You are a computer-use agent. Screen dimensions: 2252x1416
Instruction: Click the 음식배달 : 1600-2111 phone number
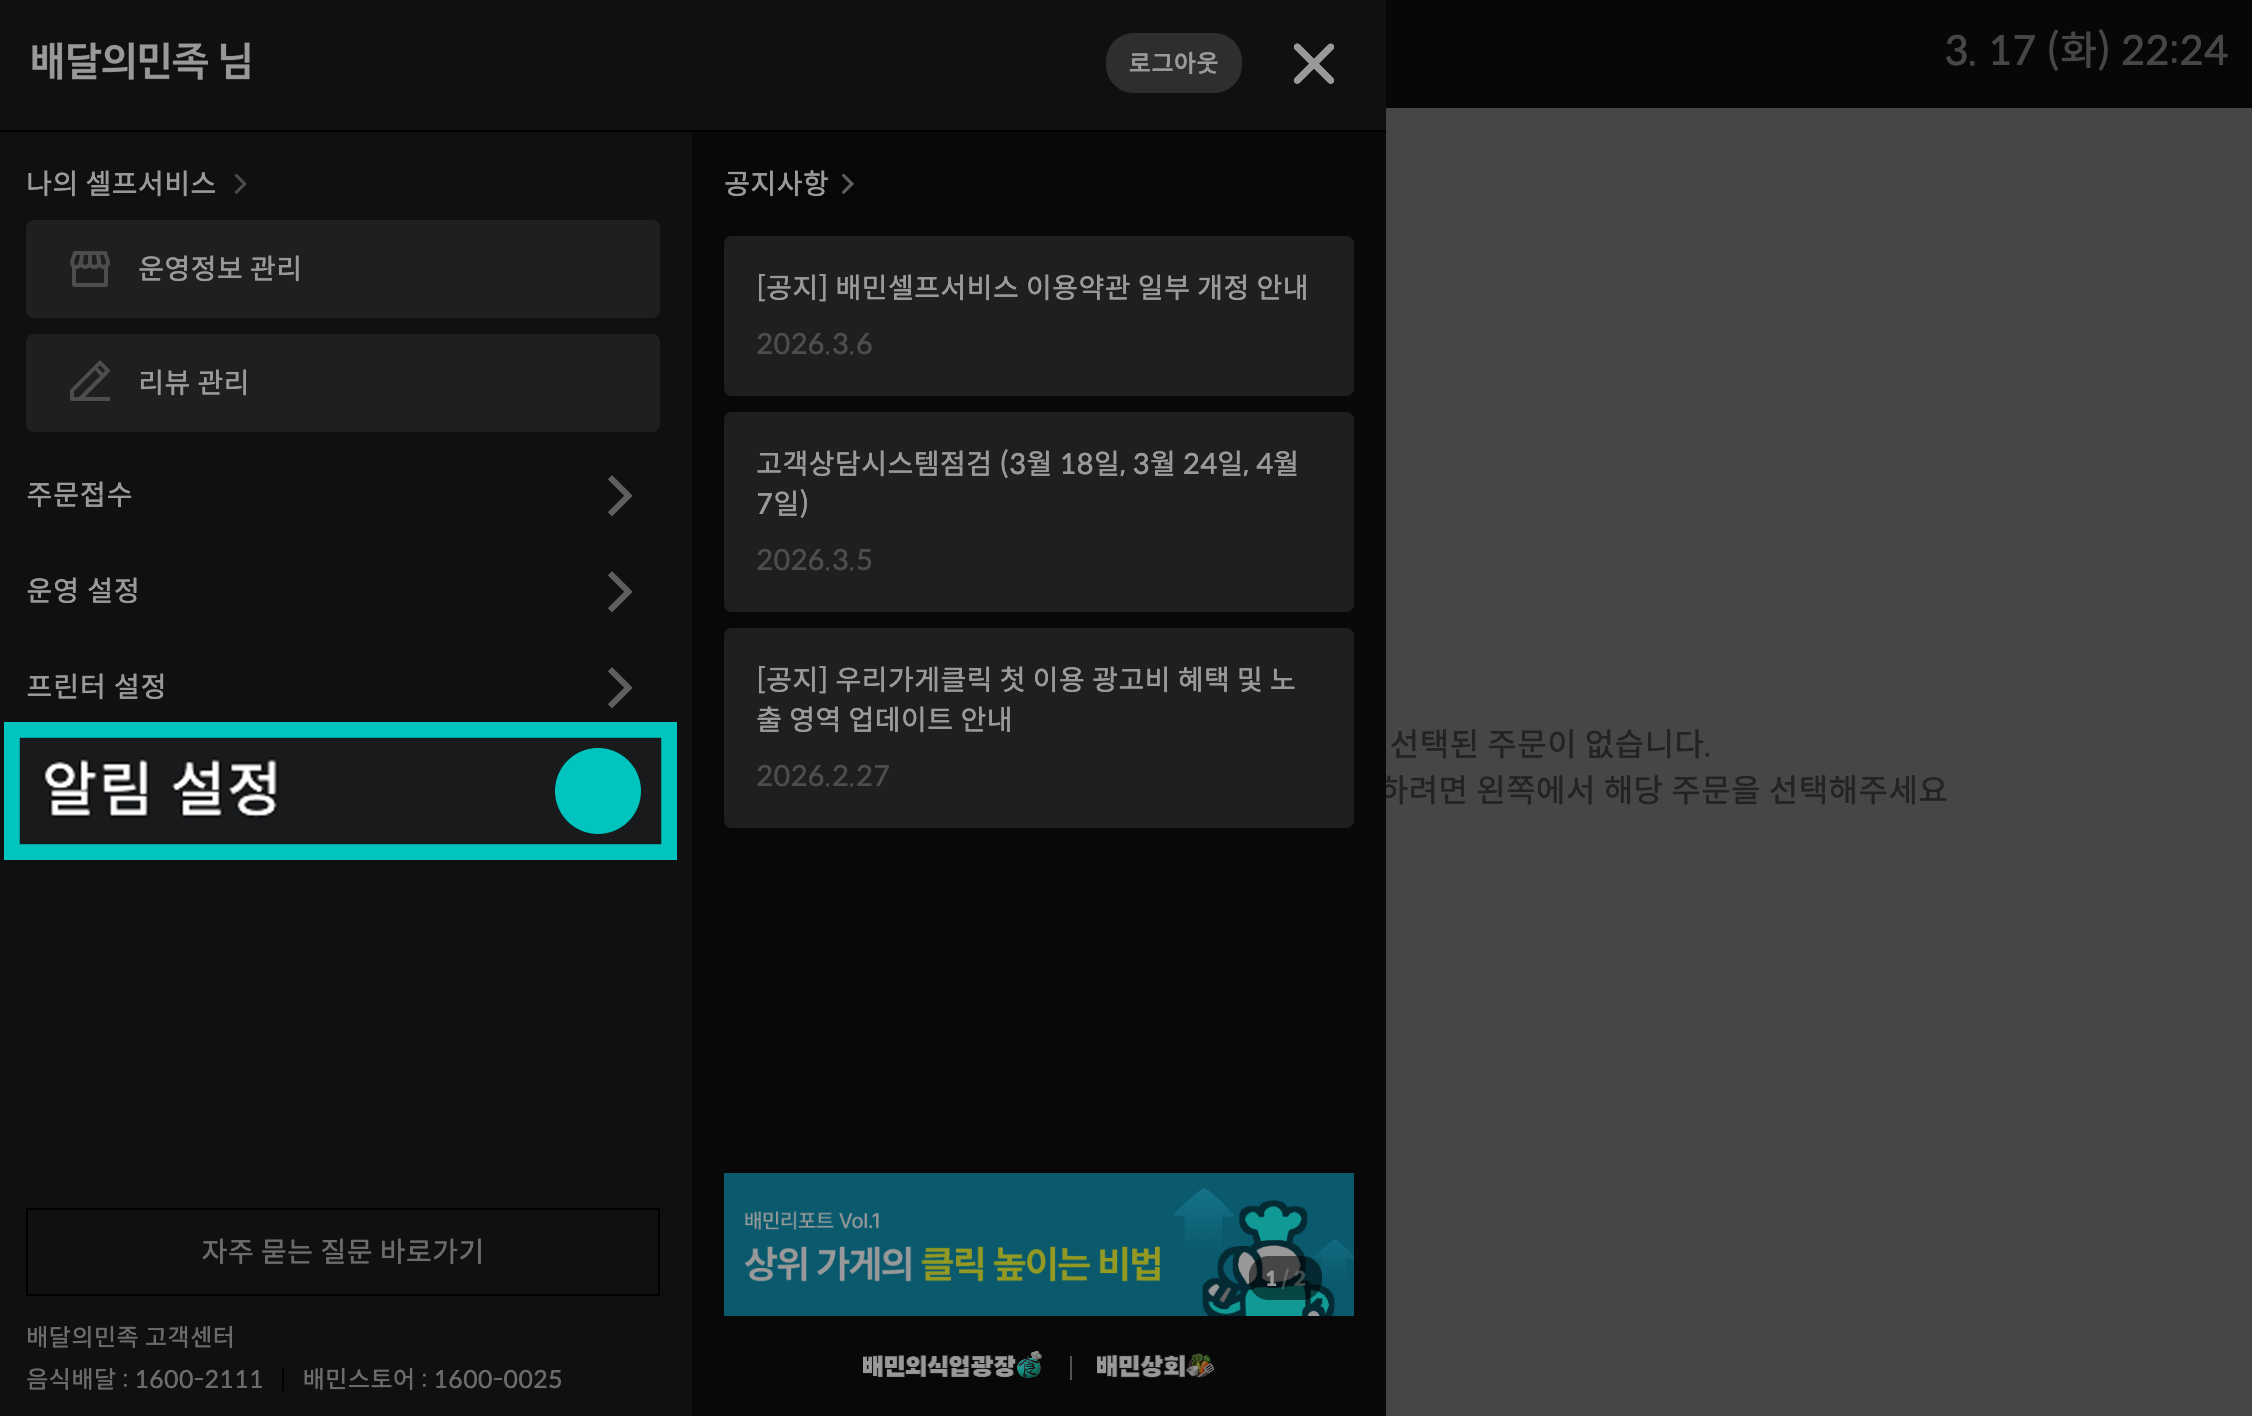click(x=144, y=1379)
